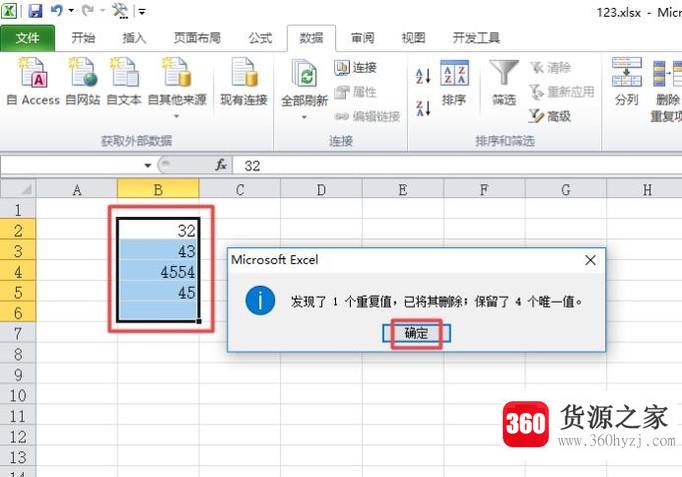Select column G header
Screen dimensions: 682x477
tap(566, 190)
